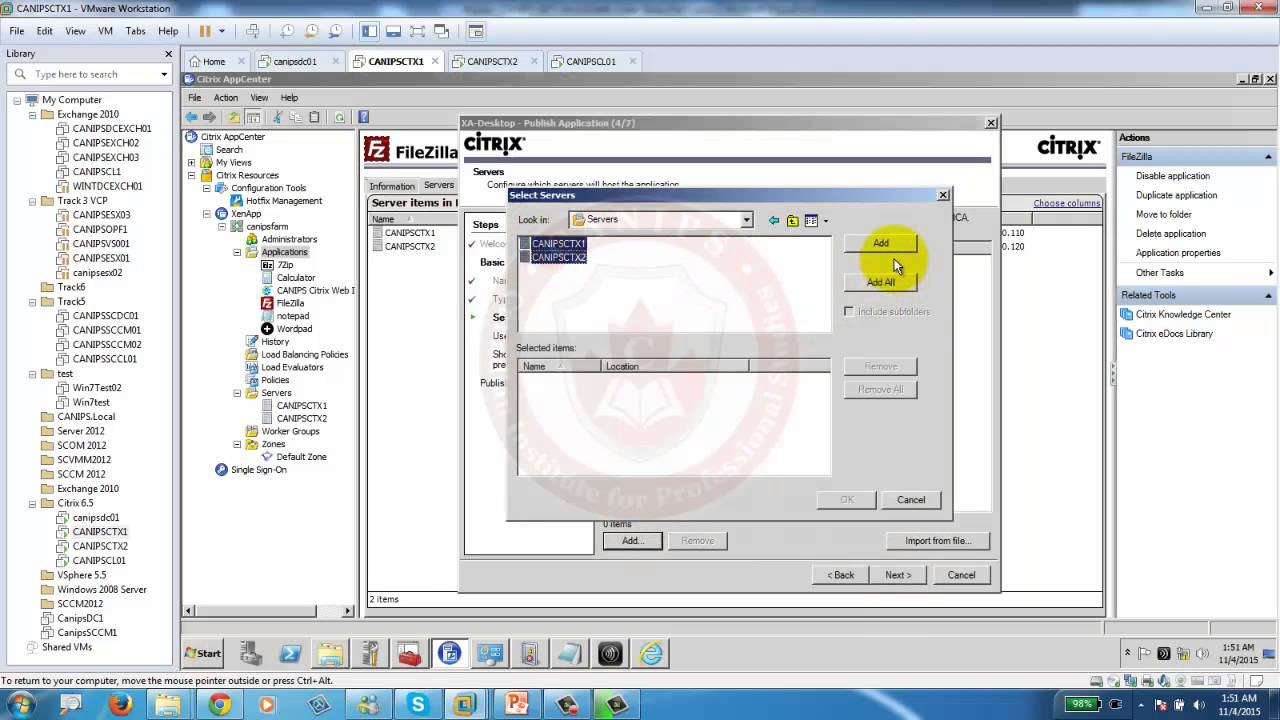
Task: Collapse the My Computer library tree
Action: point(18,100)
